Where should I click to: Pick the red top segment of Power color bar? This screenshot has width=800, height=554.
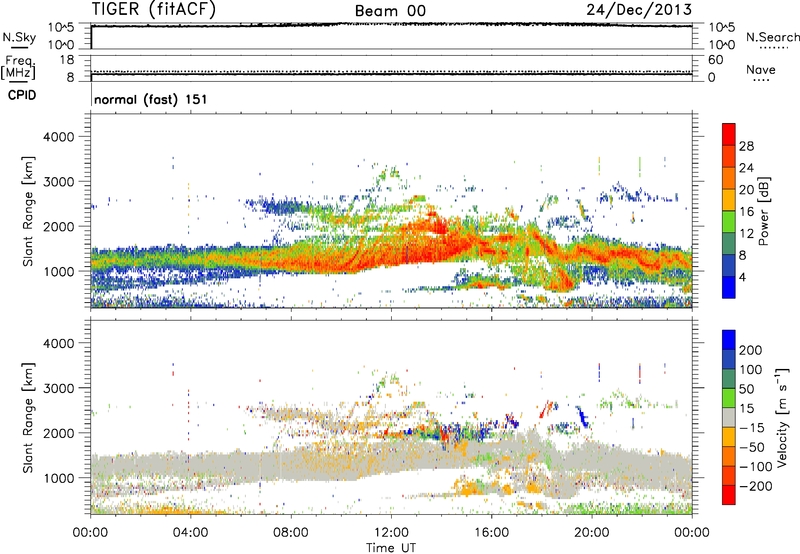[x=729, y=134]
